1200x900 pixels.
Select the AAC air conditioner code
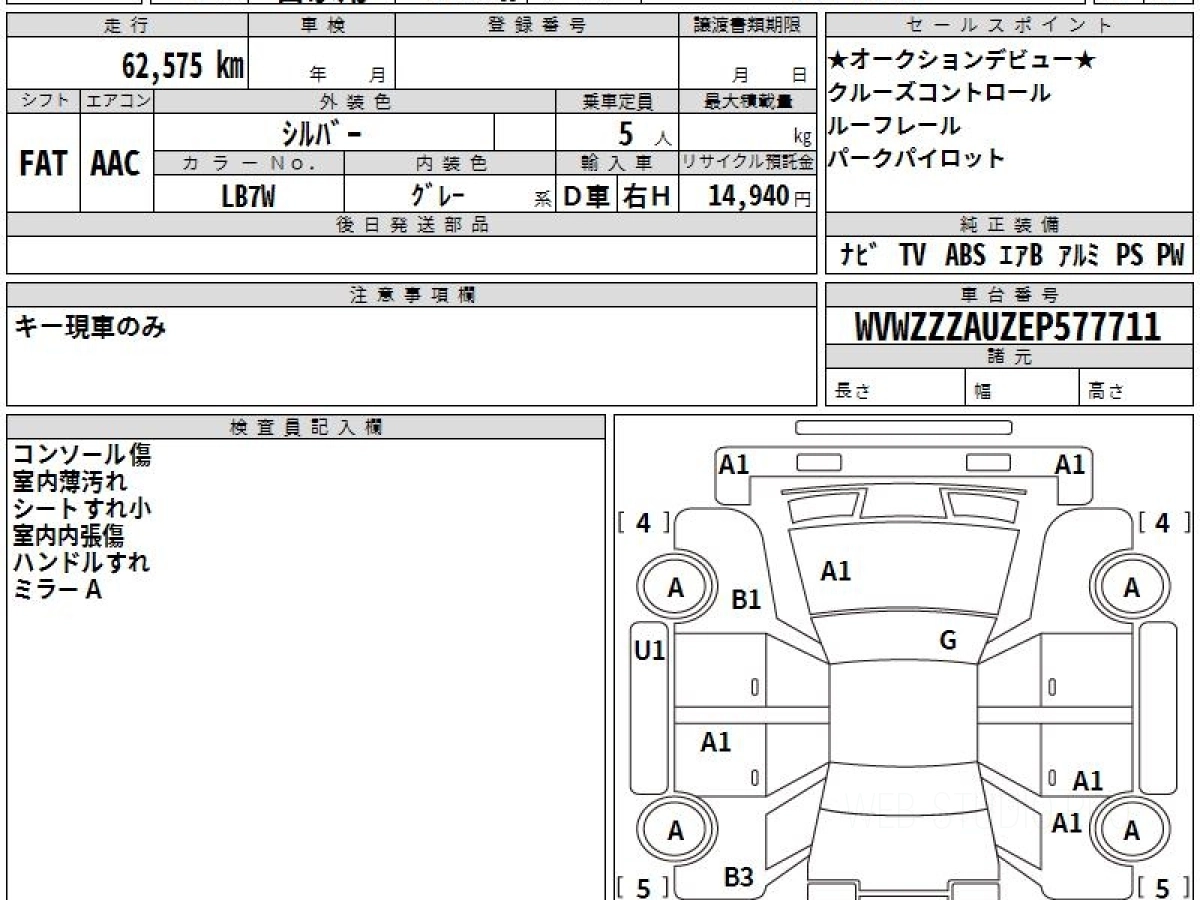coord(116,164)
